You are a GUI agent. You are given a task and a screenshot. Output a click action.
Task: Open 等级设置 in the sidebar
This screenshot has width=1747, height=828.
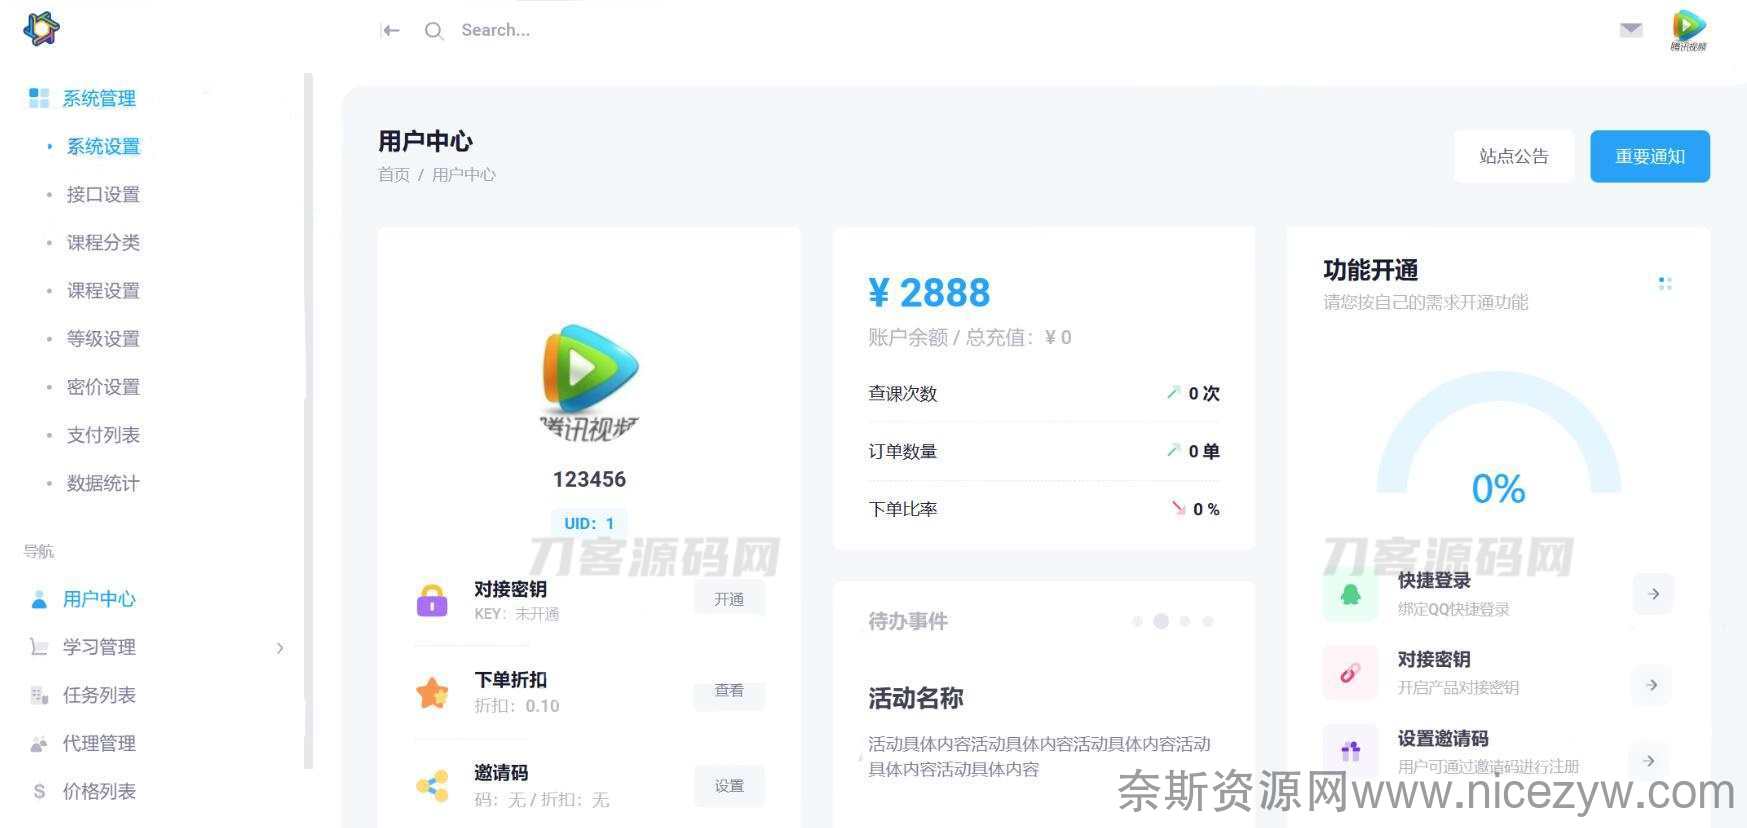tap(103, 339)
